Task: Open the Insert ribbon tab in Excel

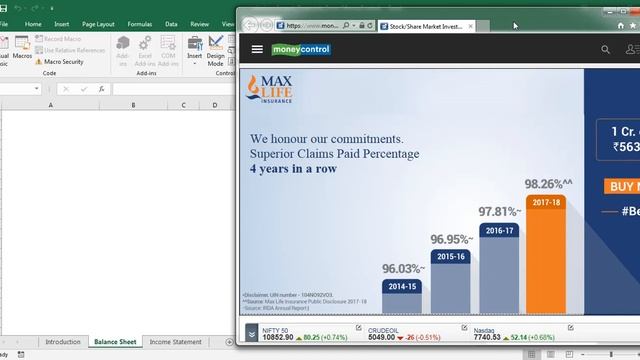Action: pos(62,24)
